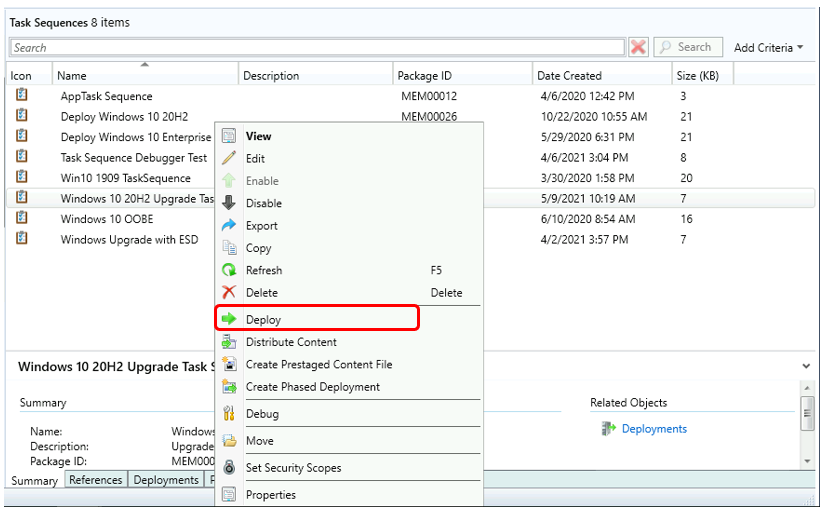
Task: Sort by the Size (KB) column header
Action: point(702,75)
